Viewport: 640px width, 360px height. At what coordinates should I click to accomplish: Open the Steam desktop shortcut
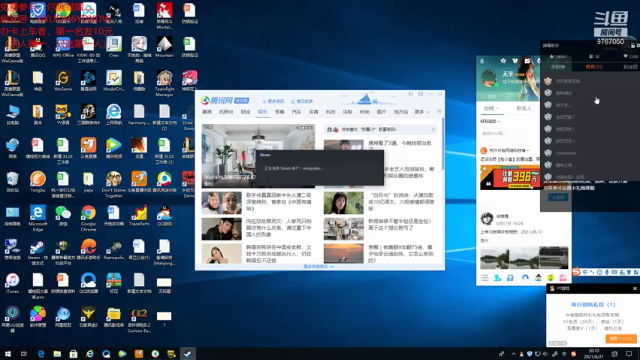click(x=38, y=252)
